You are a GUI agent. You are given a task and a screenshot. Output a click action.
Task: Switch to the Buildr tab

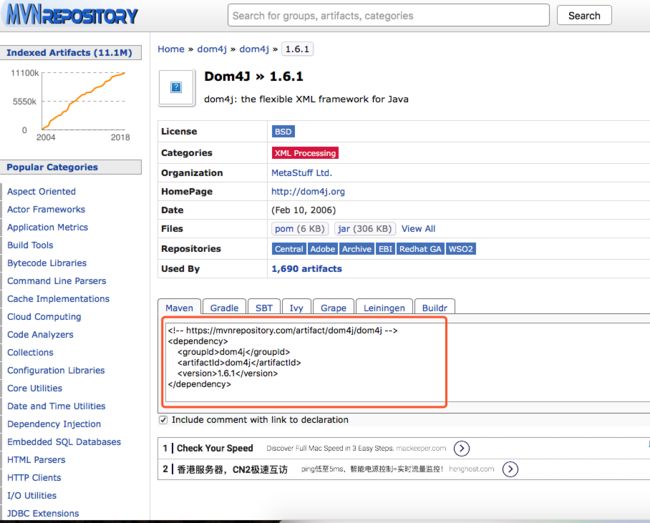(x=434, y=308)
